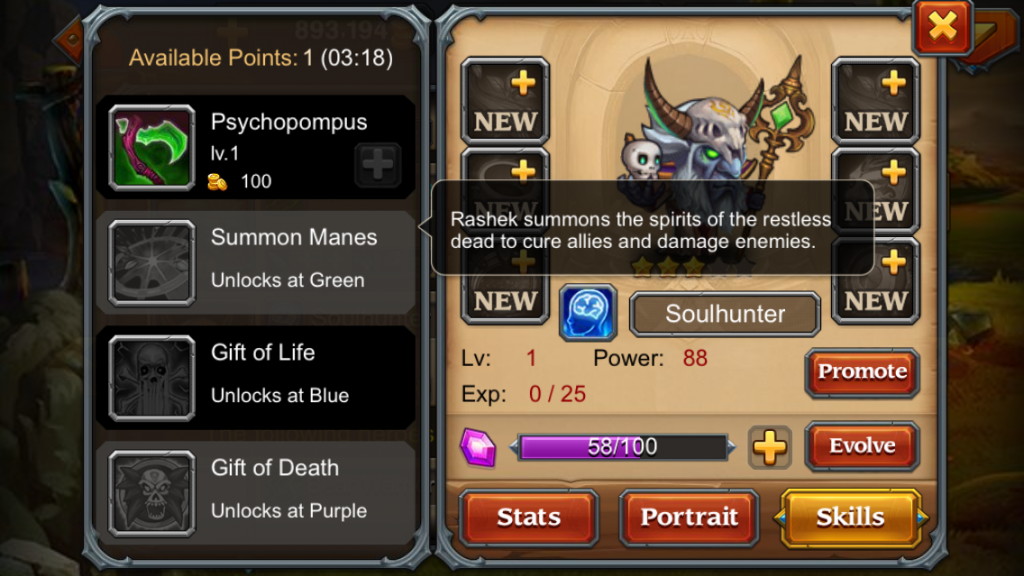The height and width of the screenshot is (576, 1024).
Task: Click the Promote button
Action: point(862,372)
